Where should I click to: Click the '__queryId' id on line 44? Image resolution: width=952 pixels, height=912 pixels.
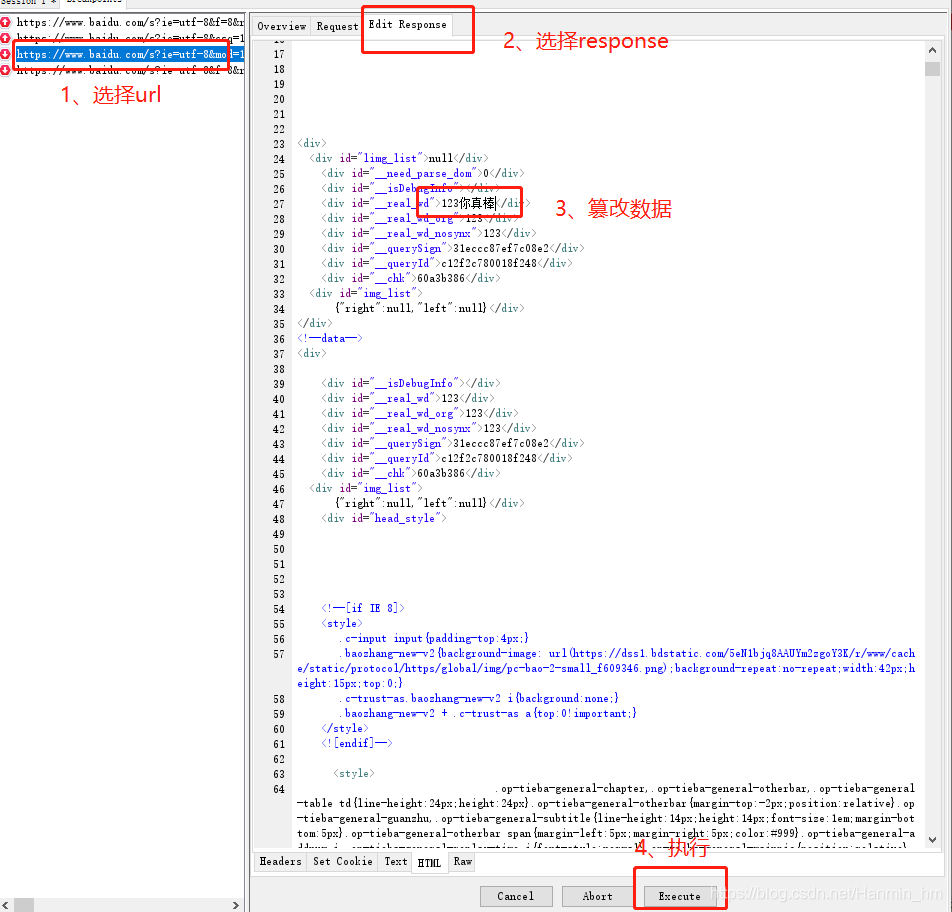coord(402,458)
